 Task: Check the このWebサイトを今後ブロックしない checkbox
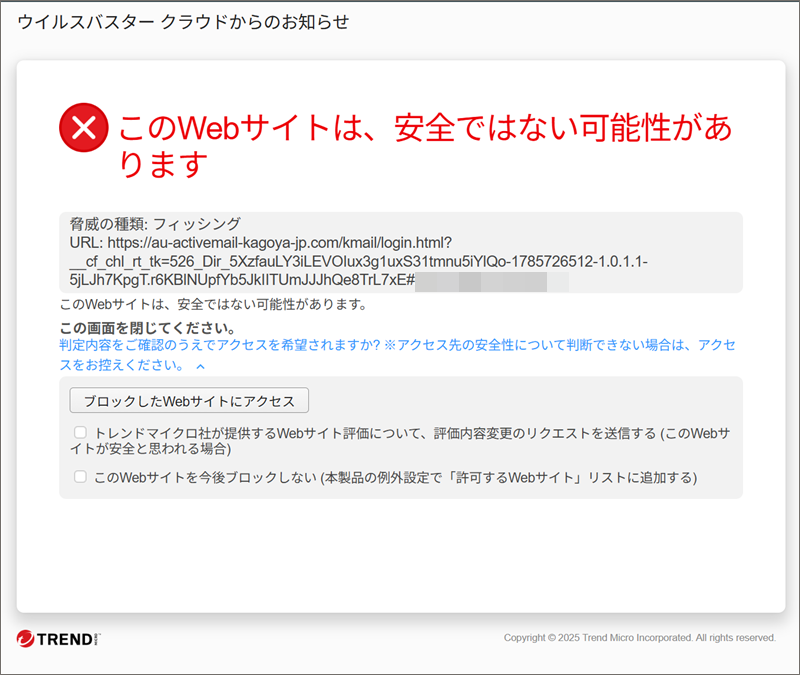click(x=80, y=477)
